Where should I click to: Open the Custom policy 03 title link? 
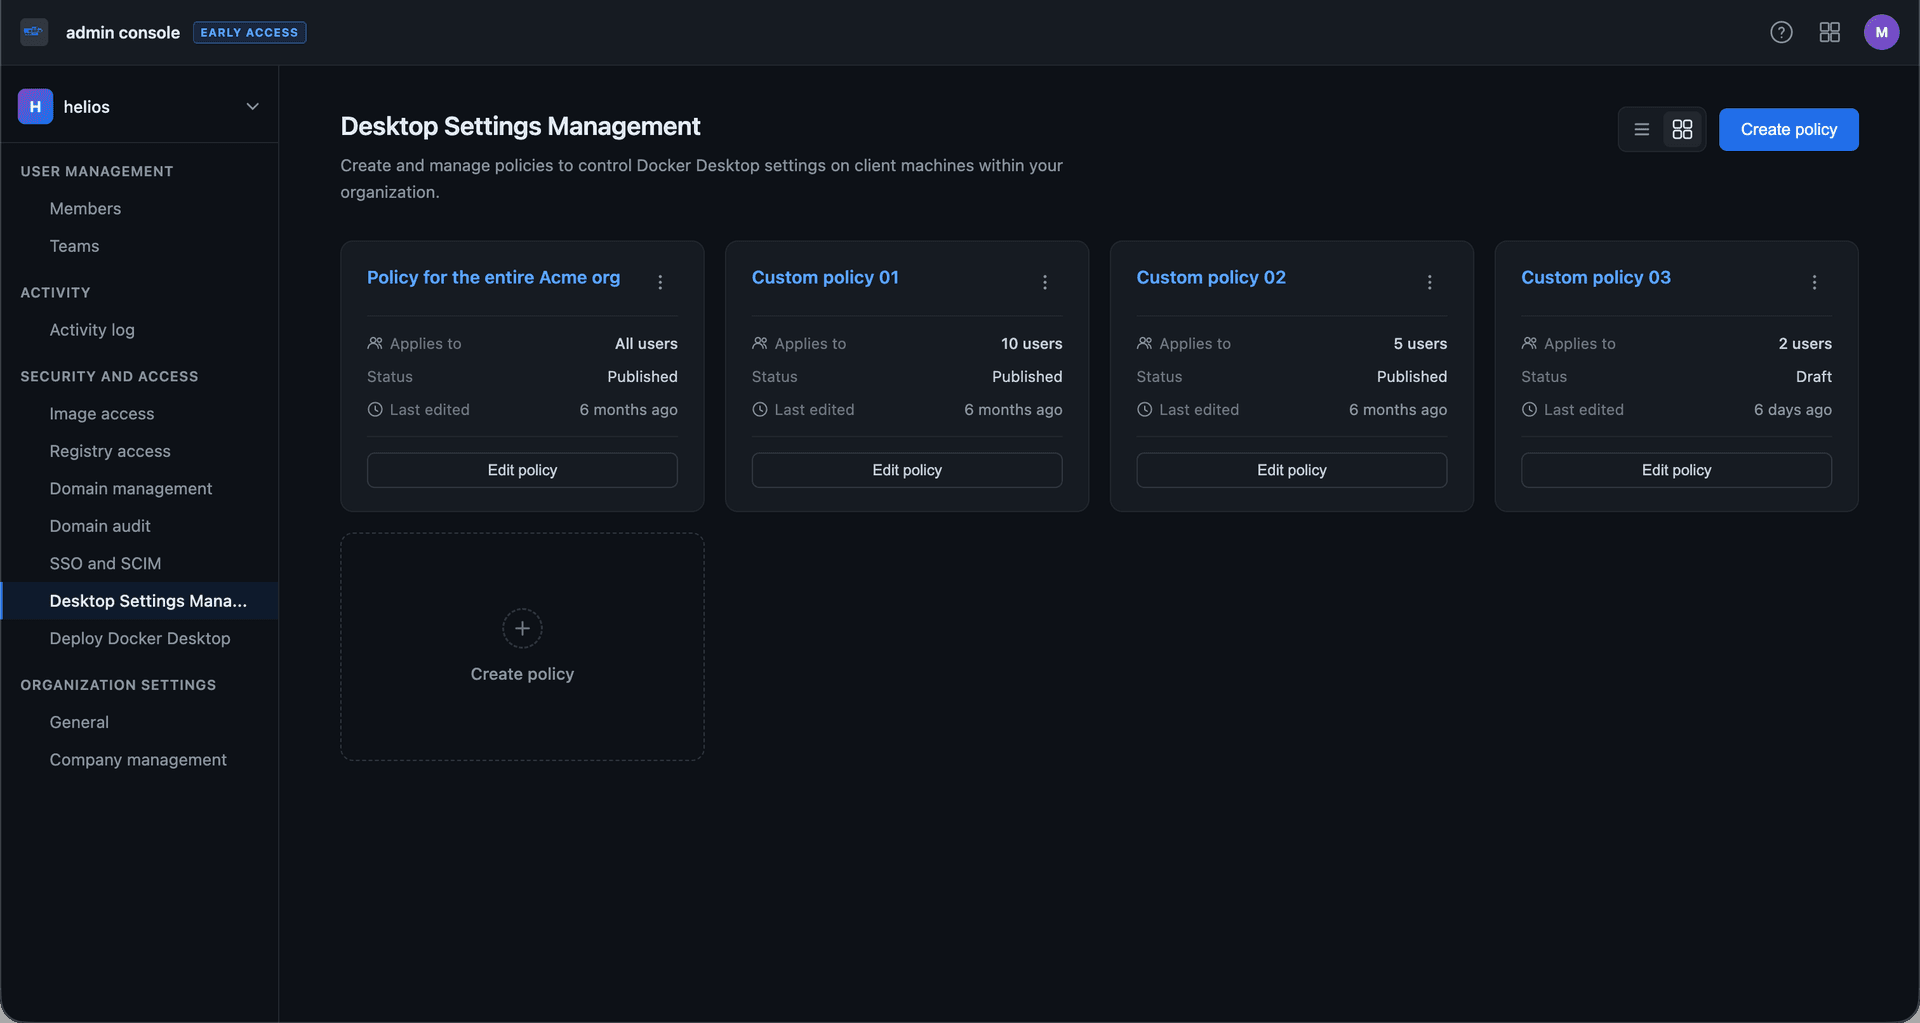1595,277
